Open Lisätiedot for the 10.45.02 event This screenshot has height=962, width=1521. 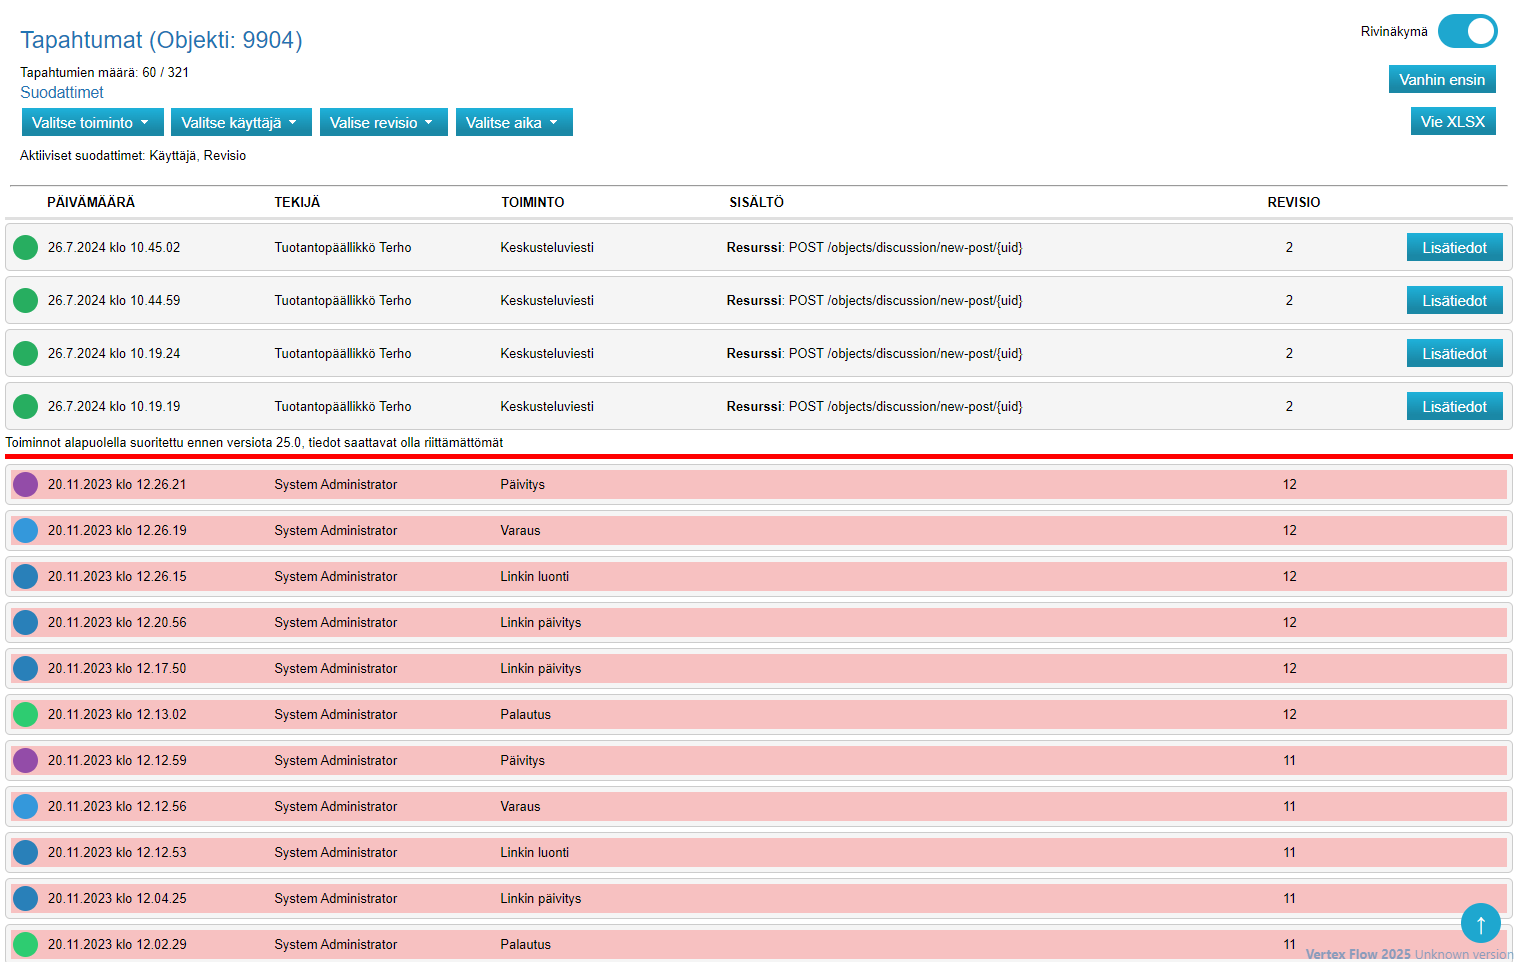(1454, 248)
